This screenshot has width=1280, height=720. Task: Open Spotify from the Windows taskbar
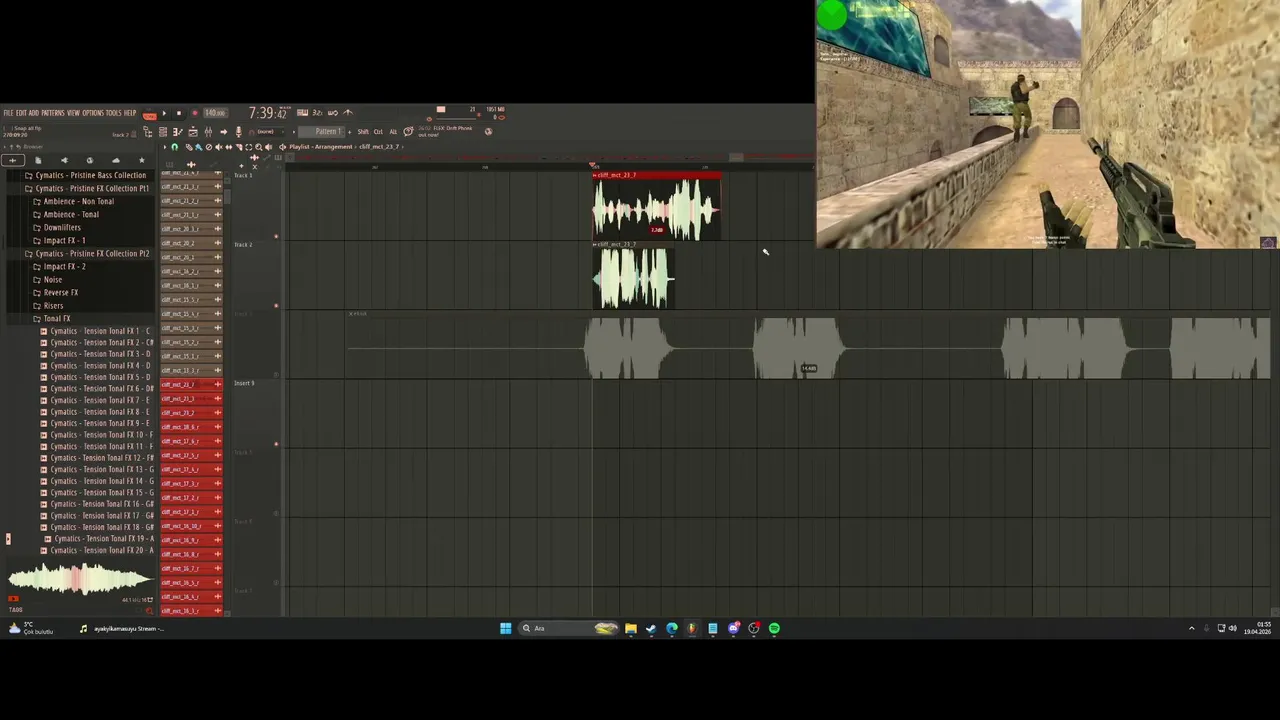774,628
